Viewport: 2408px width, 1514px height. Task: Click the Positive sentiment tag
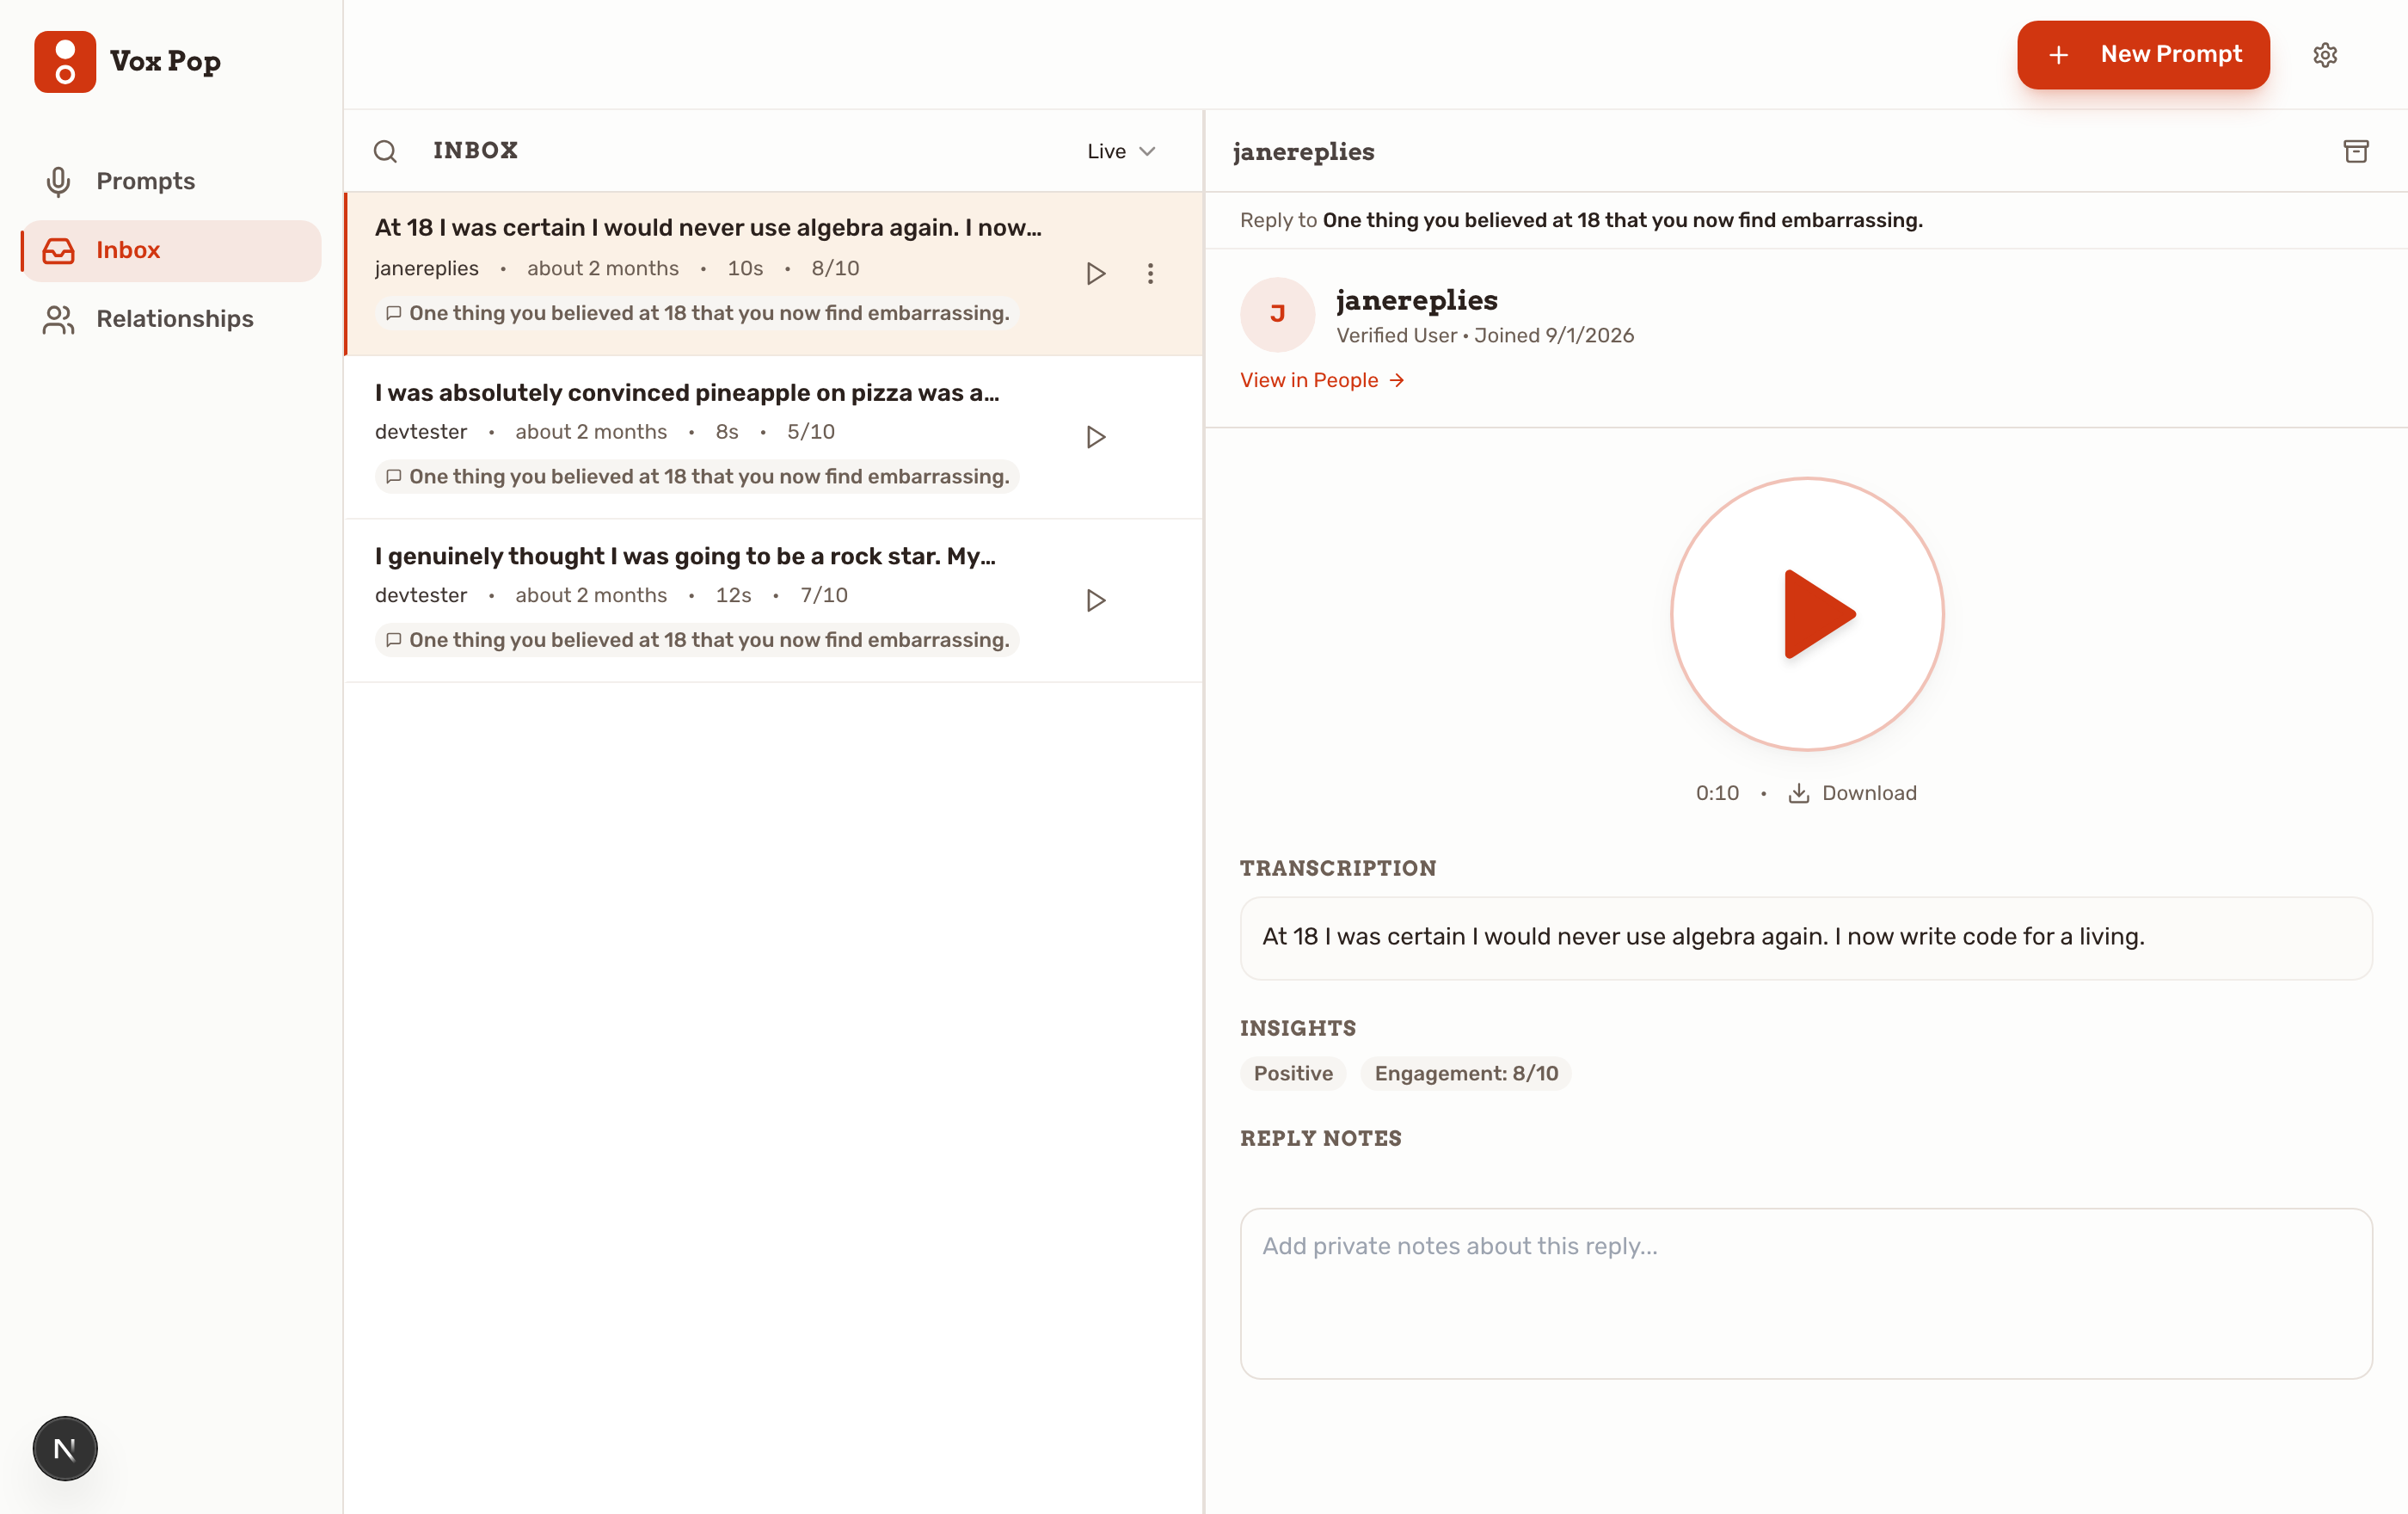click(1293, 1073)
